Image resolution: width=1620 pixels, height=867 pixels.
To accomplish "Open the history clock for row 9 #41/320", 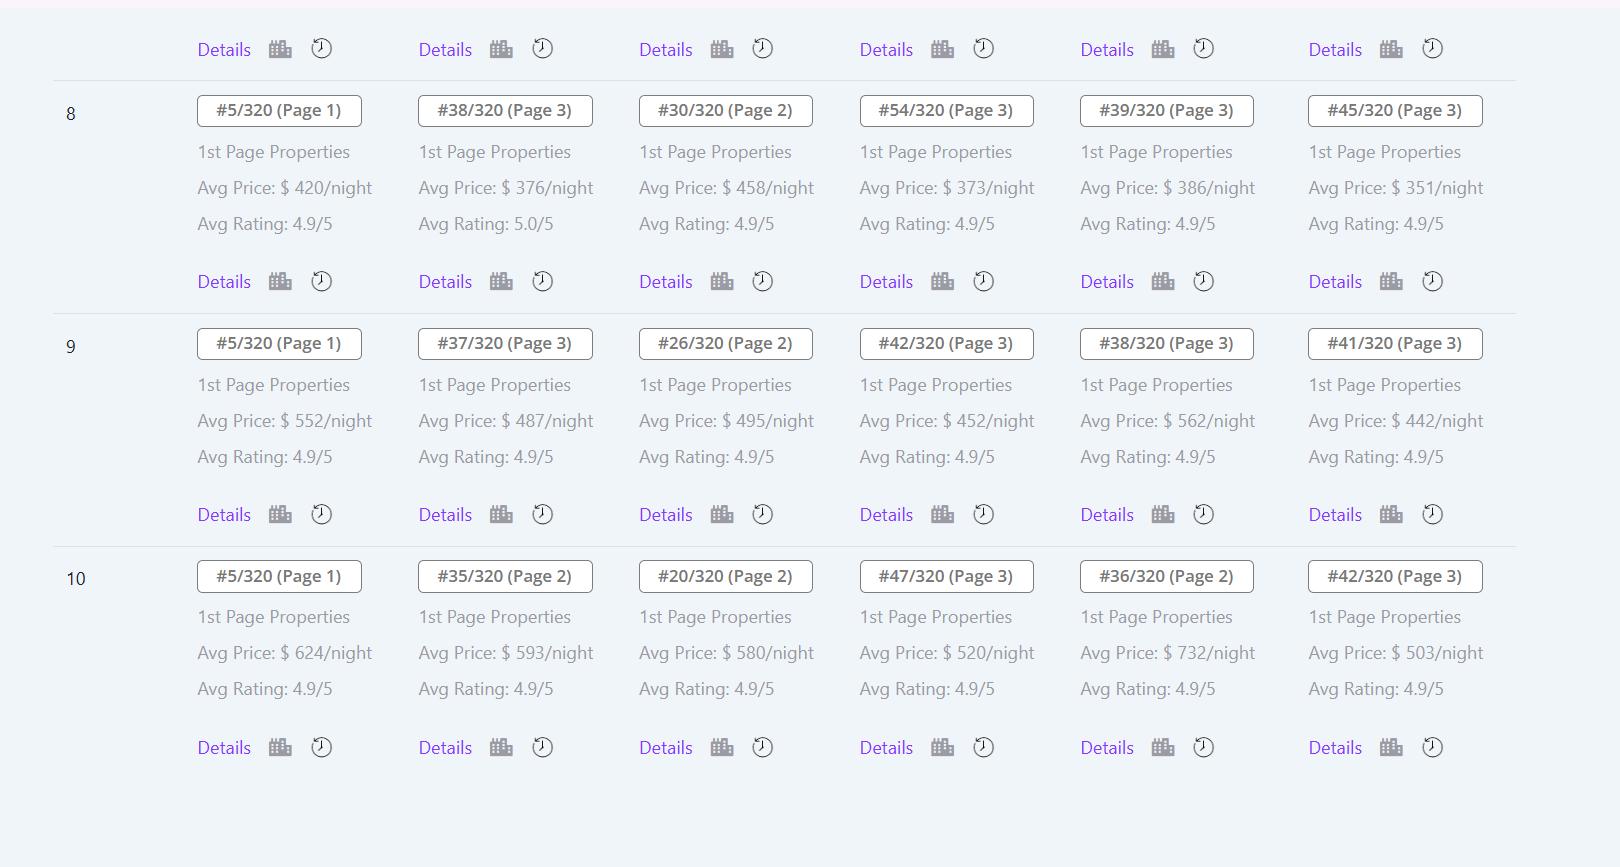I will [x=1433, y=514].
